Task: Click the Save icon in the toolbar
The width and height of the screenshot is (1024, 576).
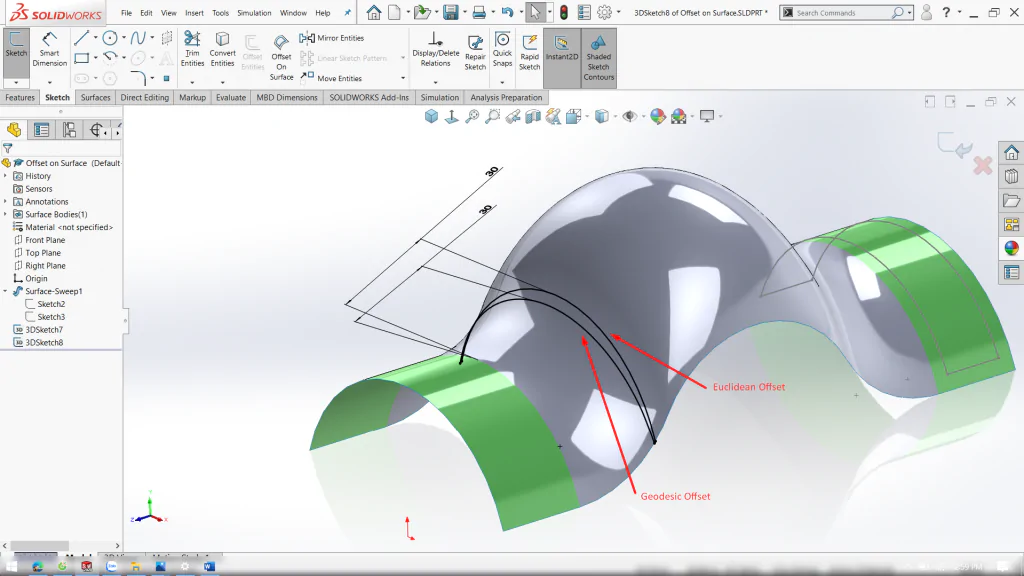Action: [451, 12]
